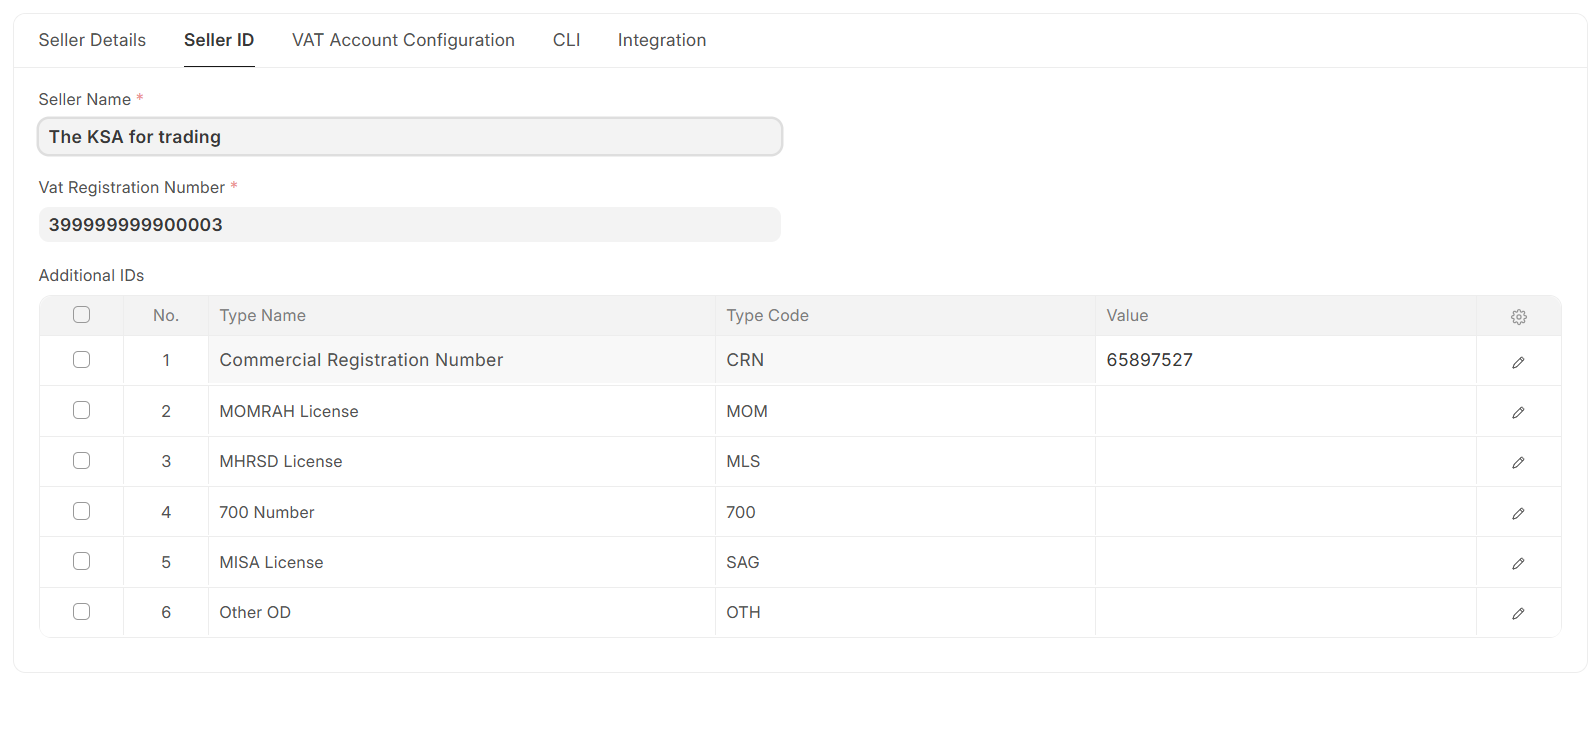Edit the MISA License row
The image size is (1593, 735).
(x=1518, y=563)
